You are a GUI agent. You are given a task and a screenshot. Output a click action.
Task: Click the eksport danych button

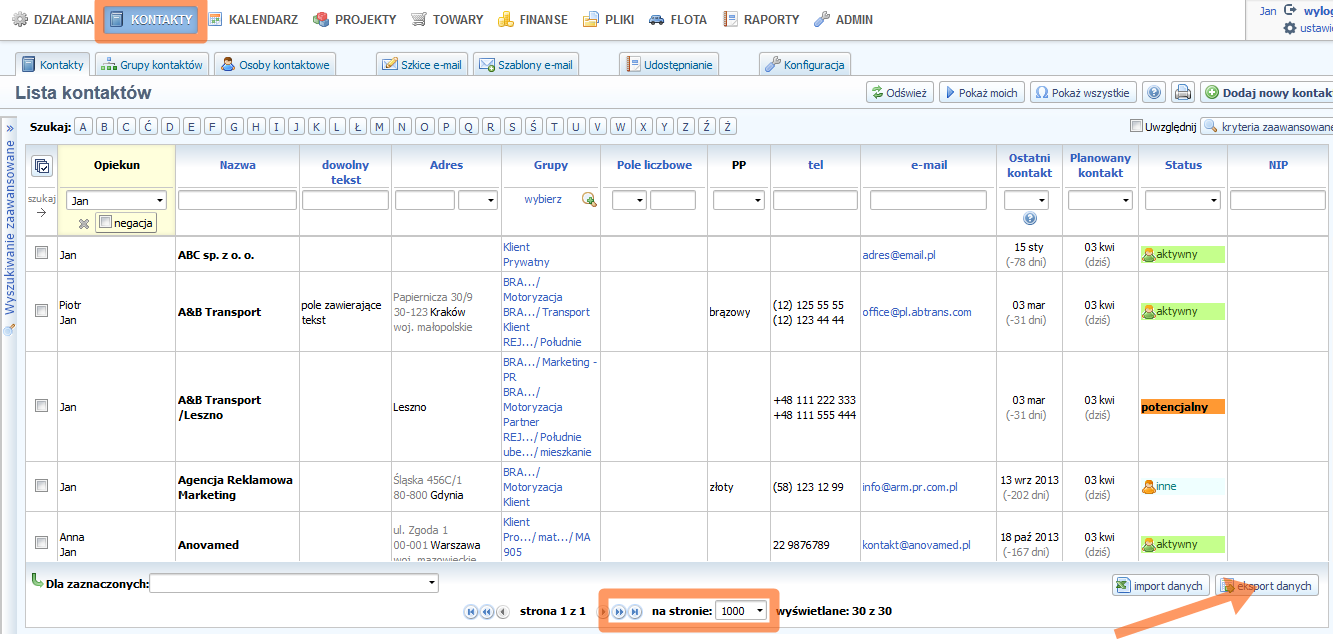point(1266,586)
